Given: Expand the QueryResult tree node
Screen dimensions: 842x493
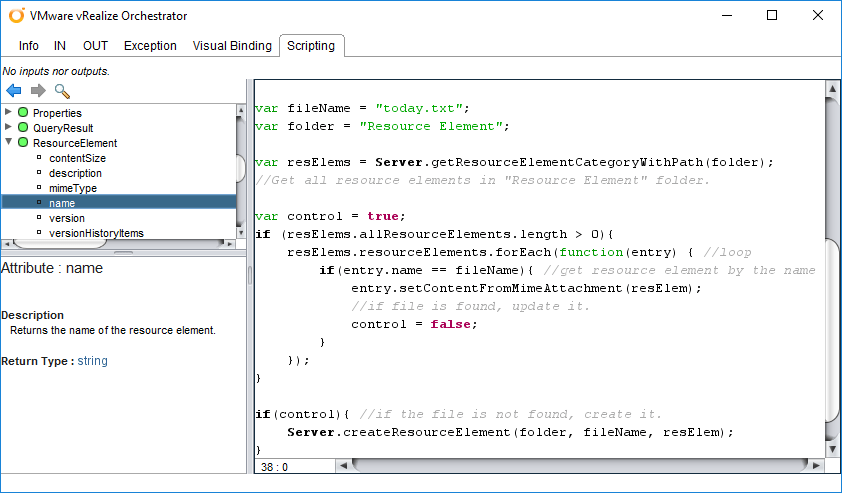Looking at the screenshot, I should pos(8,127).
